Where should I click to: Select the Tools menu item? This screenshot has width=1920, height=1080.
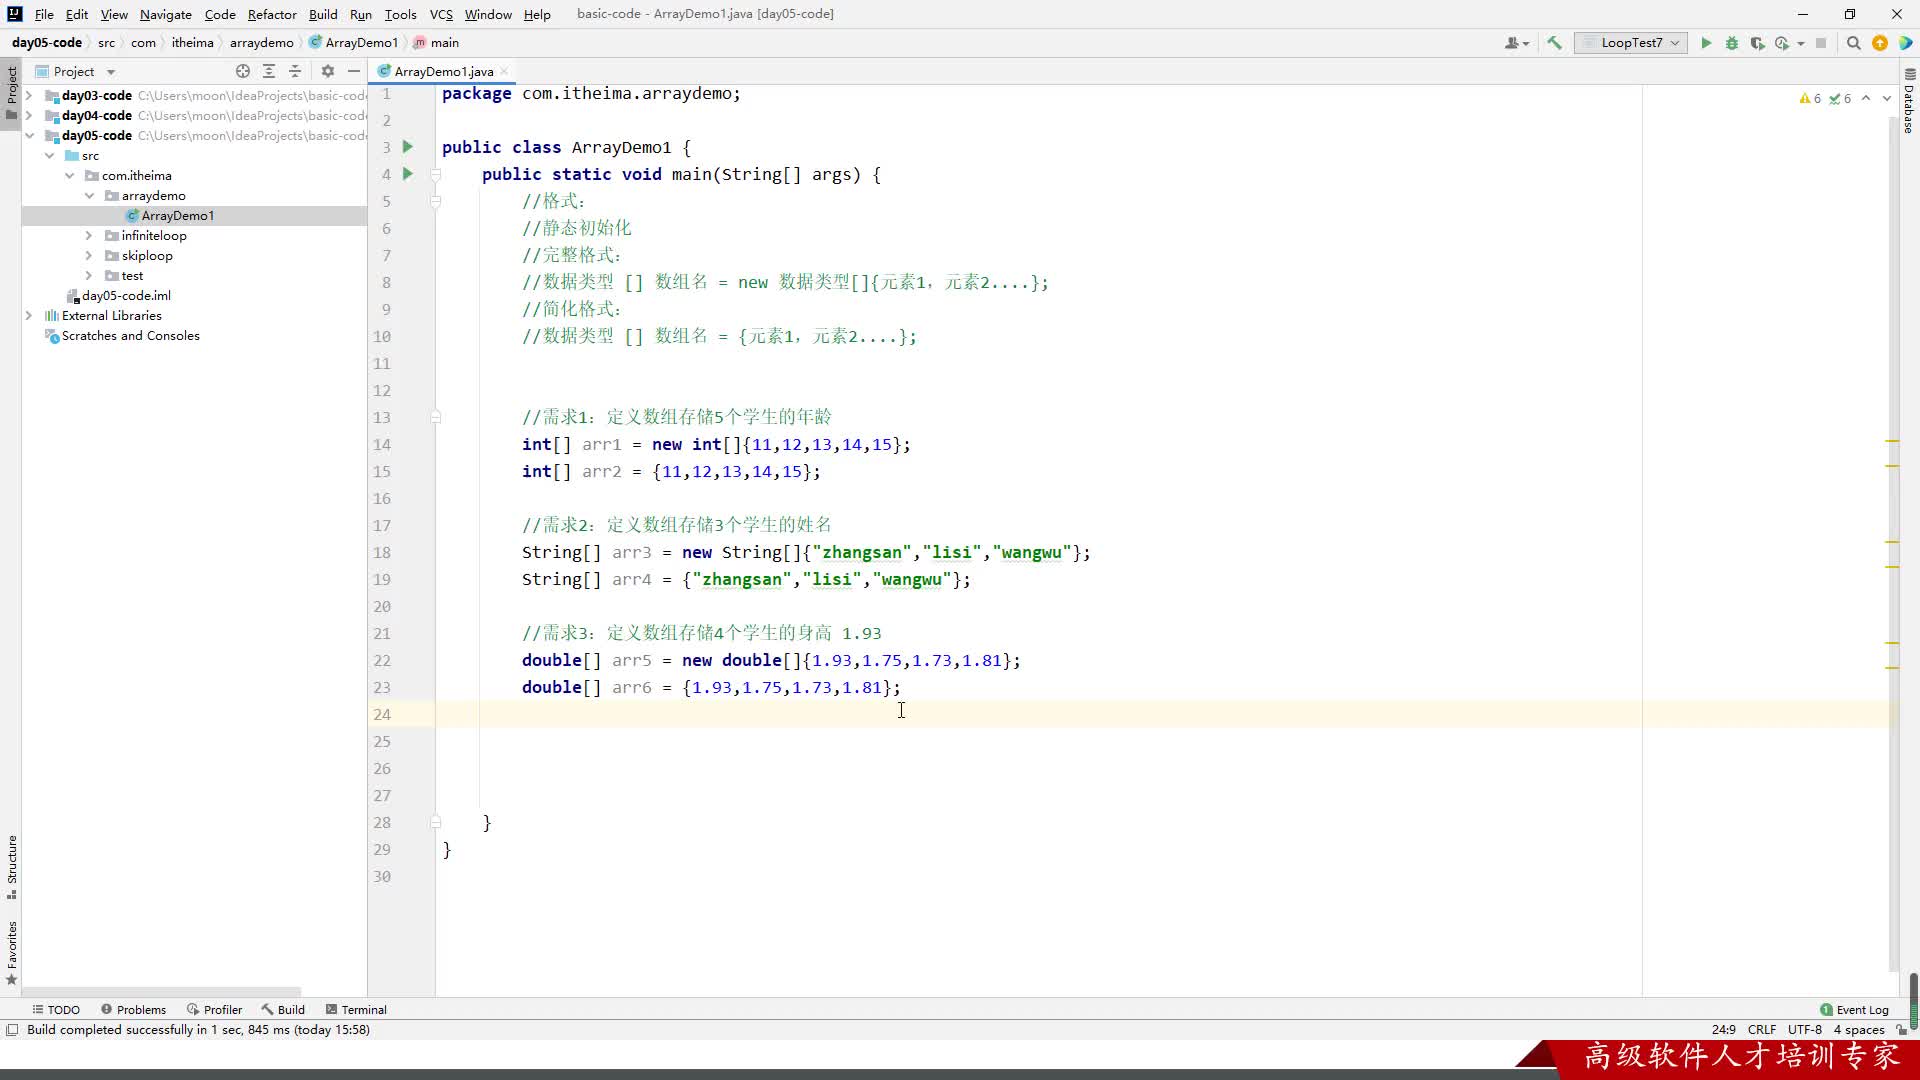click(400, 13)
